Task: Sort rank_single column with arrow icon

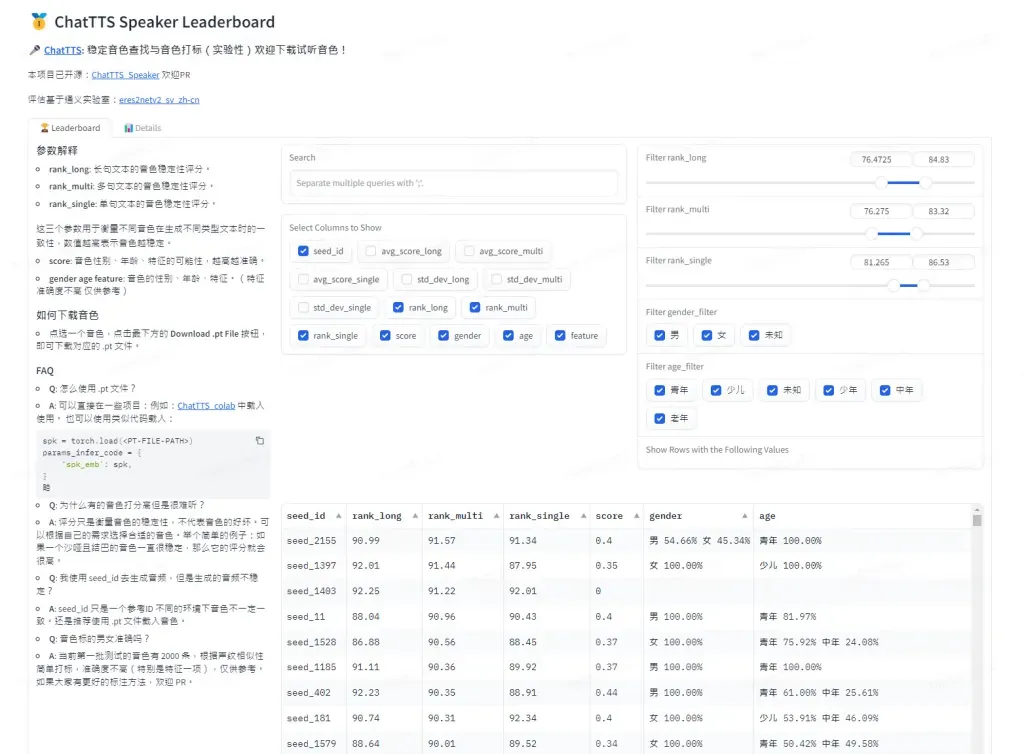Action: (583, 516)
